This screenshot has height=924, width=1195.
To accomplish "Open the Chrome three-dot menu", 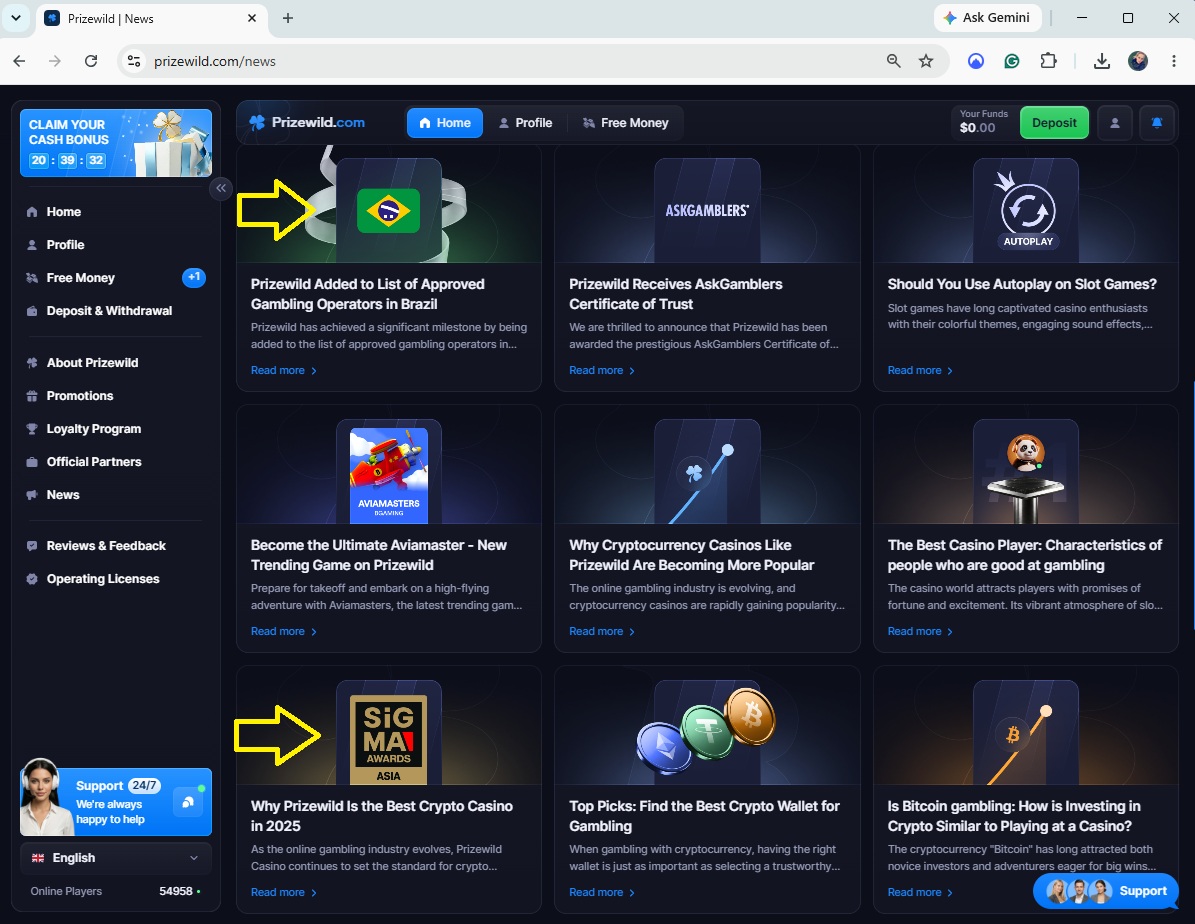I will [x=1174, y=61].
